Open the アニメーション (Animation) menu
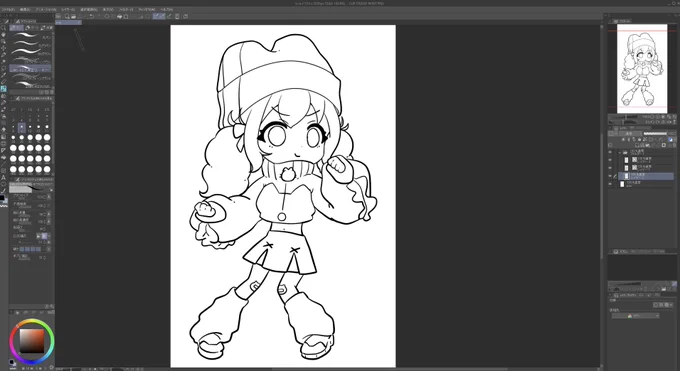Viewport: 680px width, 371px height. 46,9
